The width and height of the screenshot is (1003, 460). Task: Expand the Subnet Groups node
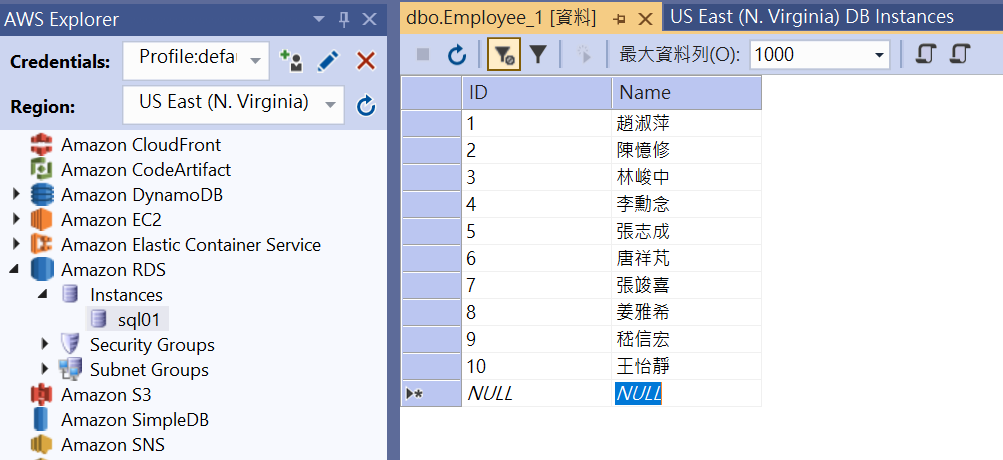click(x=44, y=370)
